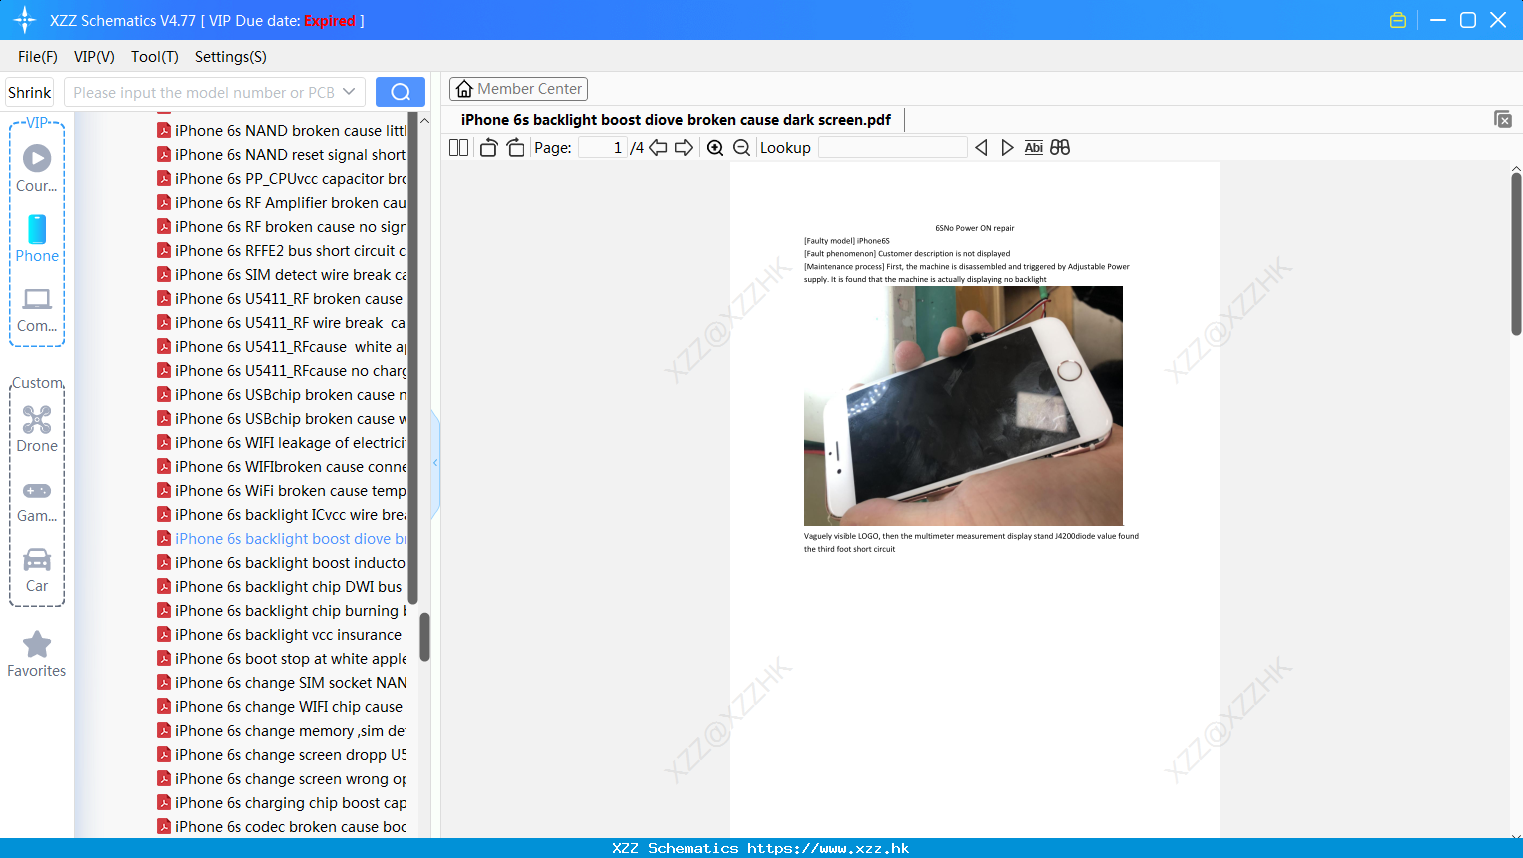1523x858 pixels.
Task: Click the Shrink button
Action: [x=29, y=92]
